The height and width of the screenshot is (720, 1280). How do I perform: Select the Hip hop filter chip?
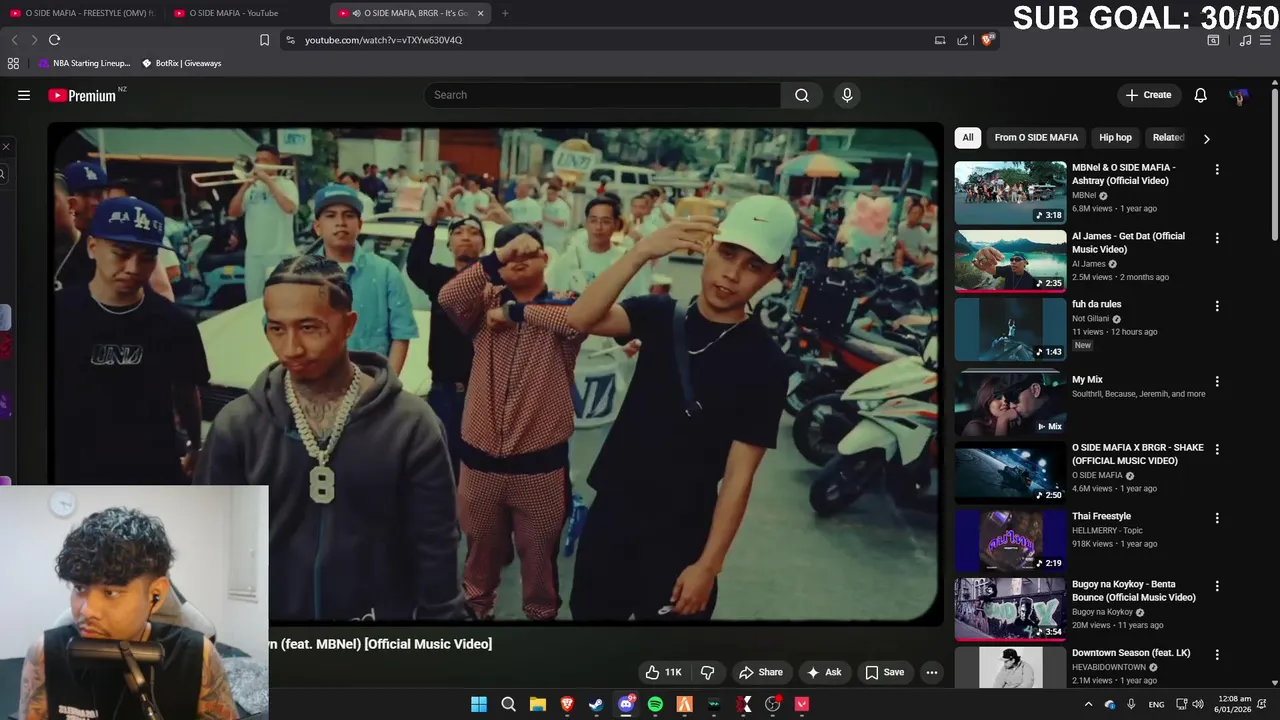pos(1115,138)
